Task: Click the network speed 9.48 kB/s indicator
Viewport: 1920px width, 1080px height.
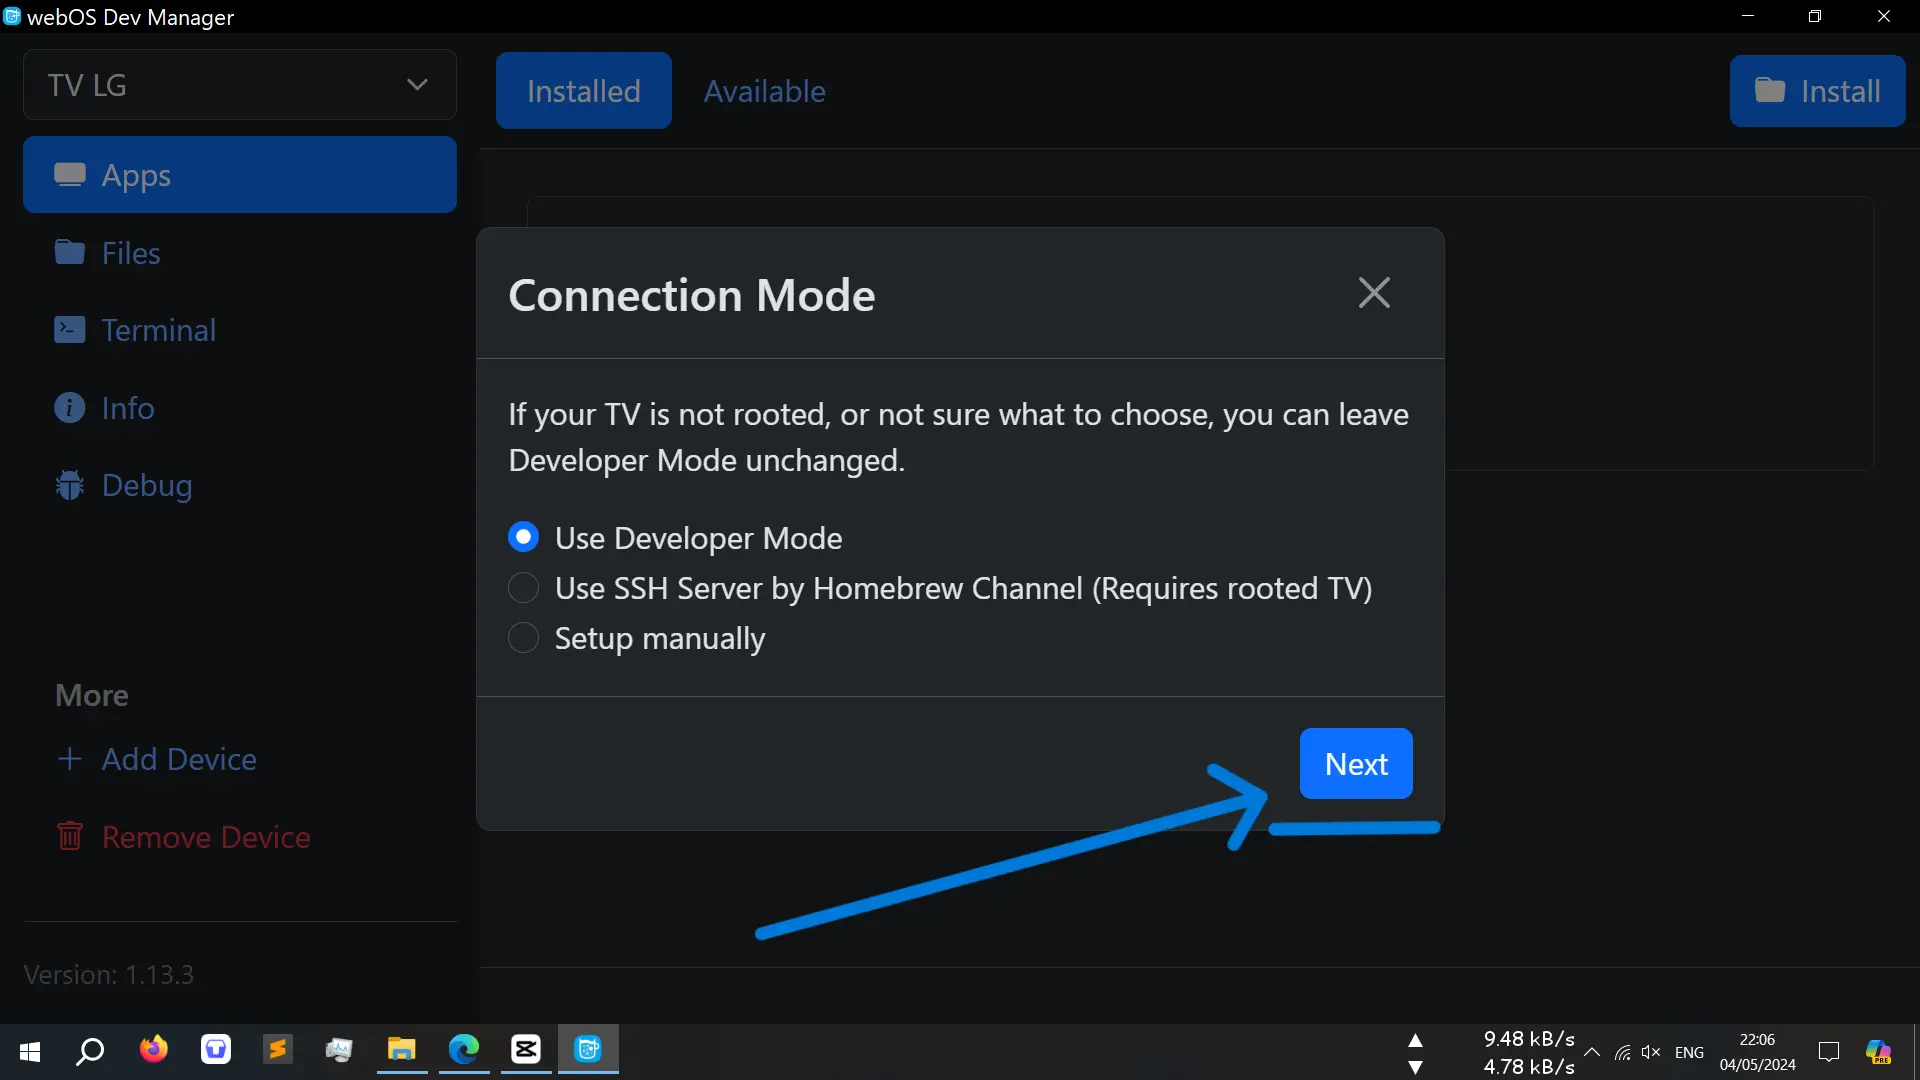Action: pyautogui.click(x=1529, y=1039)
